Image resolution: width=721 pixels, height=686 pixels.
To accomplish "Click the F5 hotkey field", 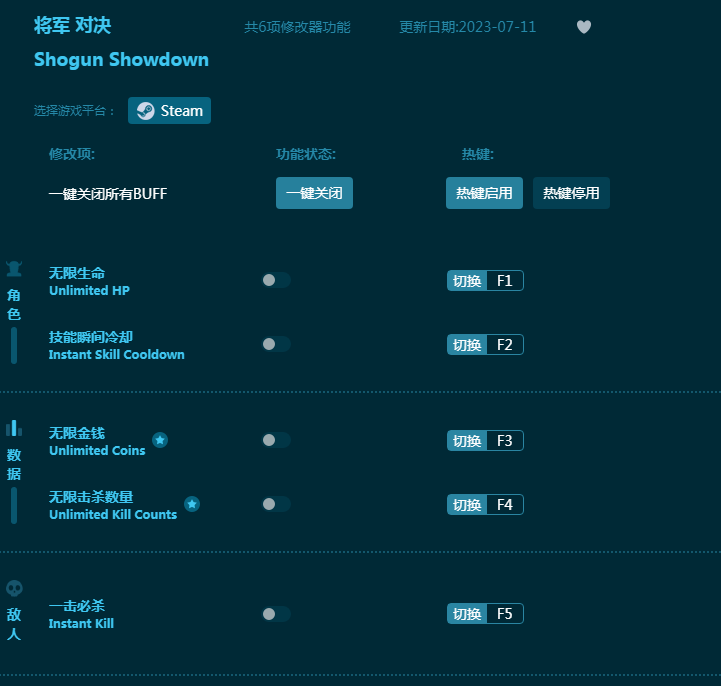I will coord(505,613).
